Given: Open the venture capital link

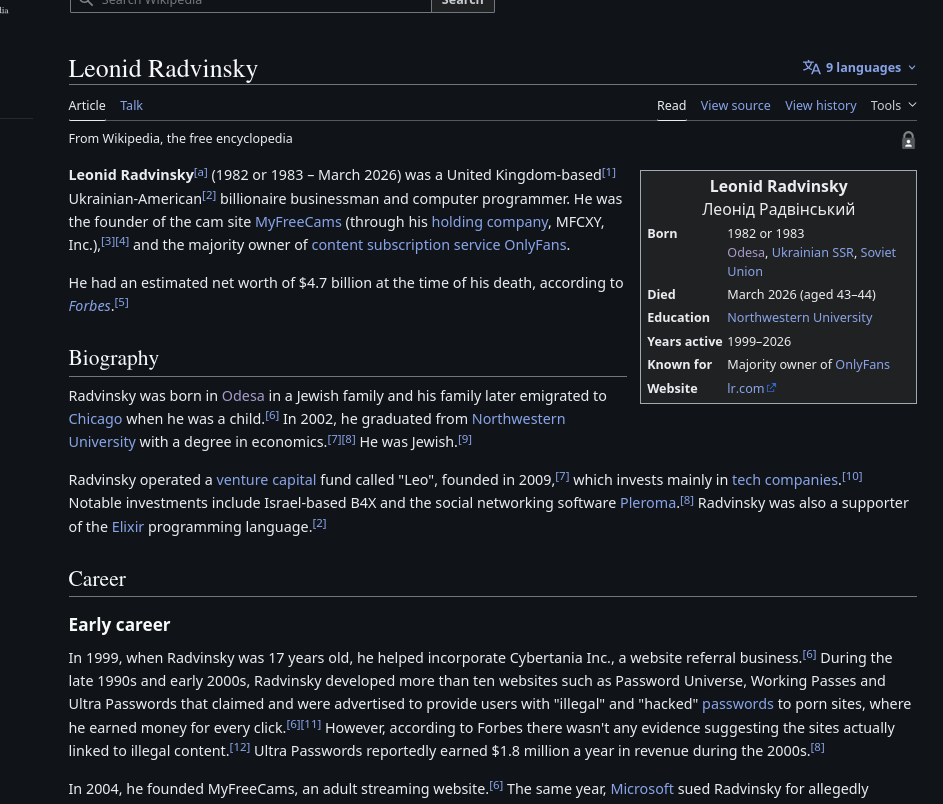Looking at the screenshot, I should click(266, 480).
